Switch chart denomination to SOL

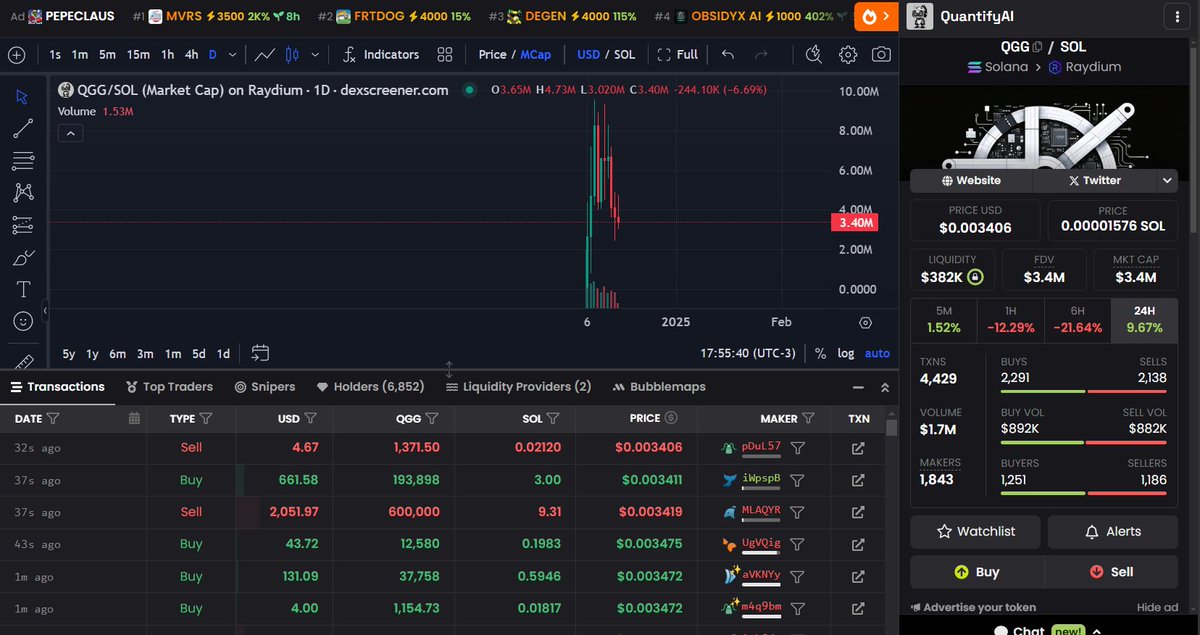624,54
